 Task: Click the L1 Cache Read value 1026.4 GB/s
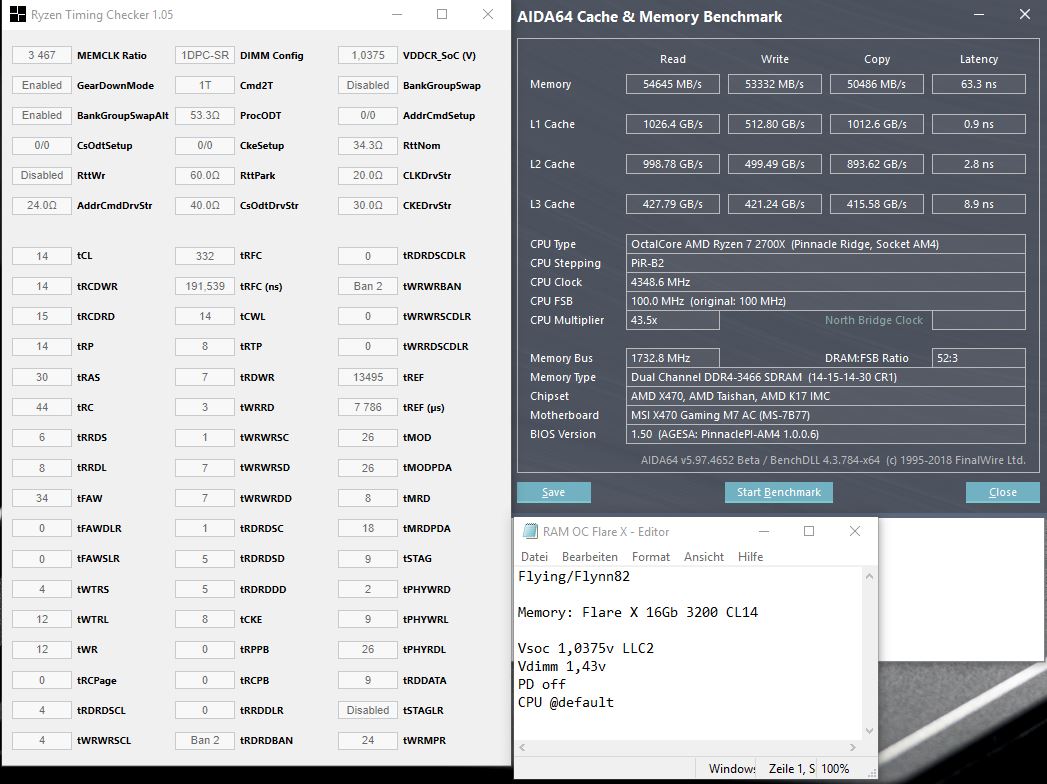[672, 124]
